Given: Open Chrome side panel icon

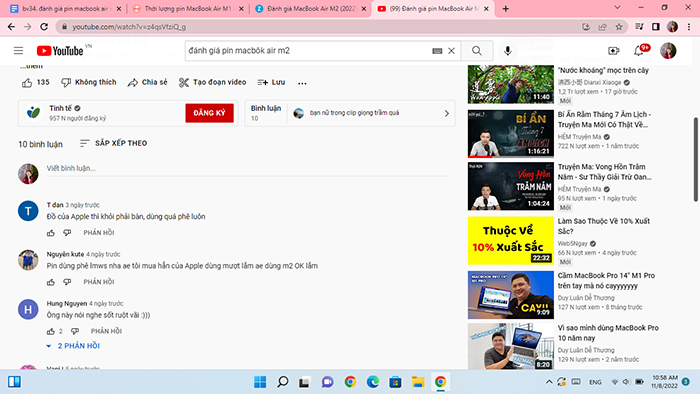Looking at the screenshot, I should pos(655,27).
